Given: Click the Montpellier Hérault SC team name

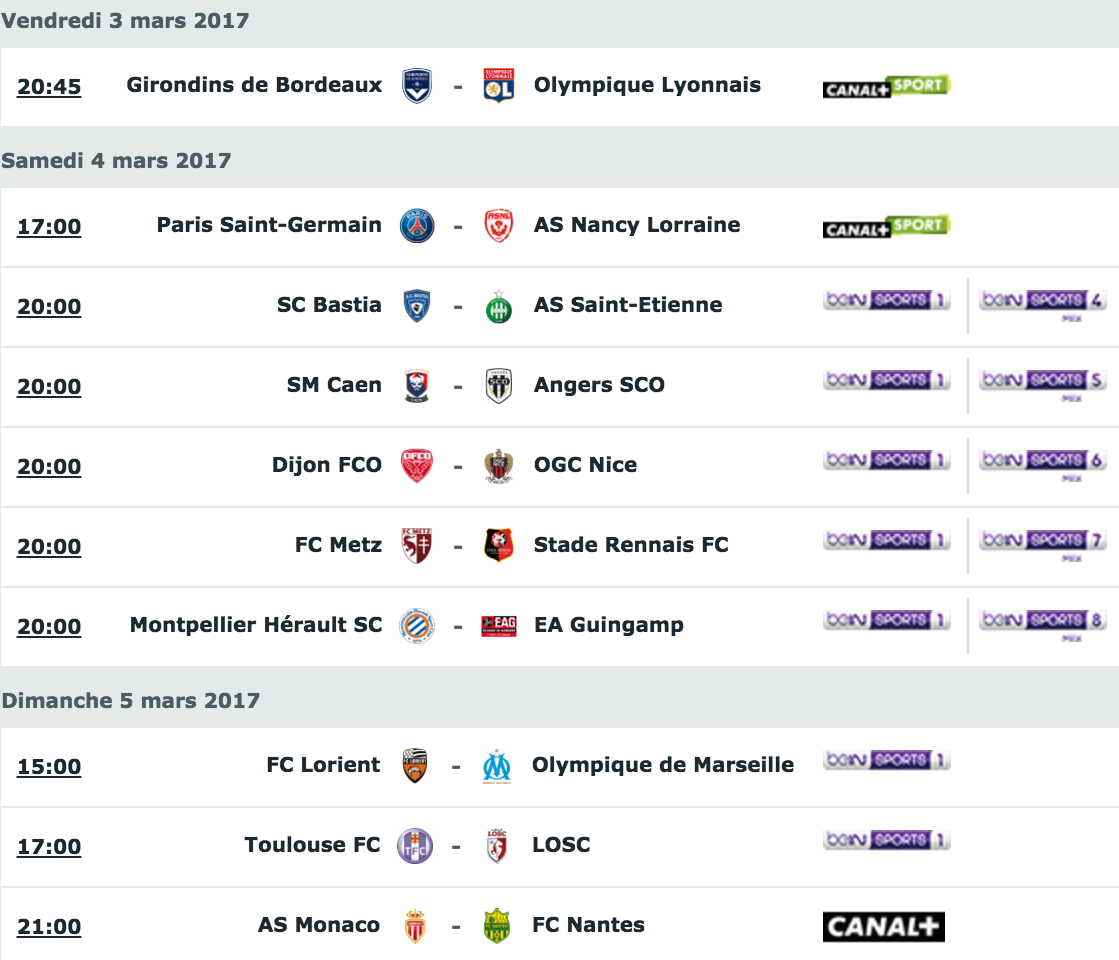Looking at the screenshot, I should pyautogui.click(x=255, y=625).
